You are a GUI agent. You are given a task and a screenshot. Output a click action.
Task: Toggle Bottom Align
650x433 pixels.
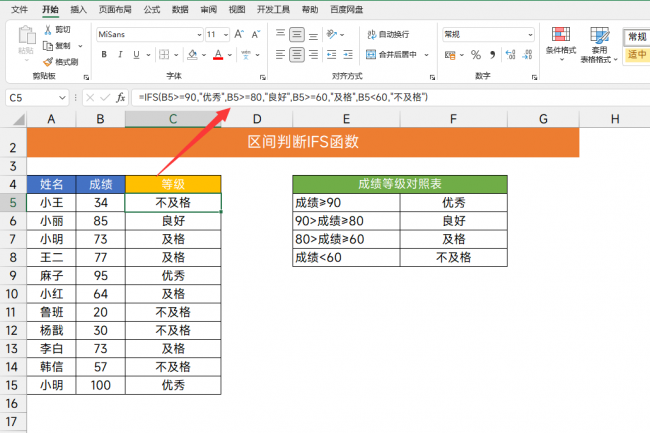[x=313, y=36]
